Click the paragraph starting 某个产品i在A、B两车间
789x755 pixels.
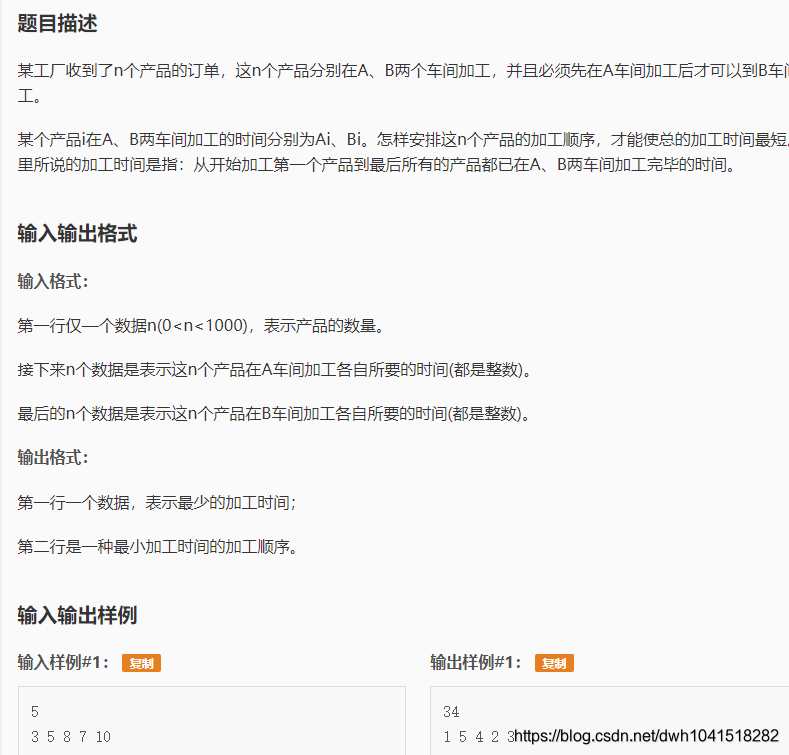pyautogui.click(x=403, y=152)
